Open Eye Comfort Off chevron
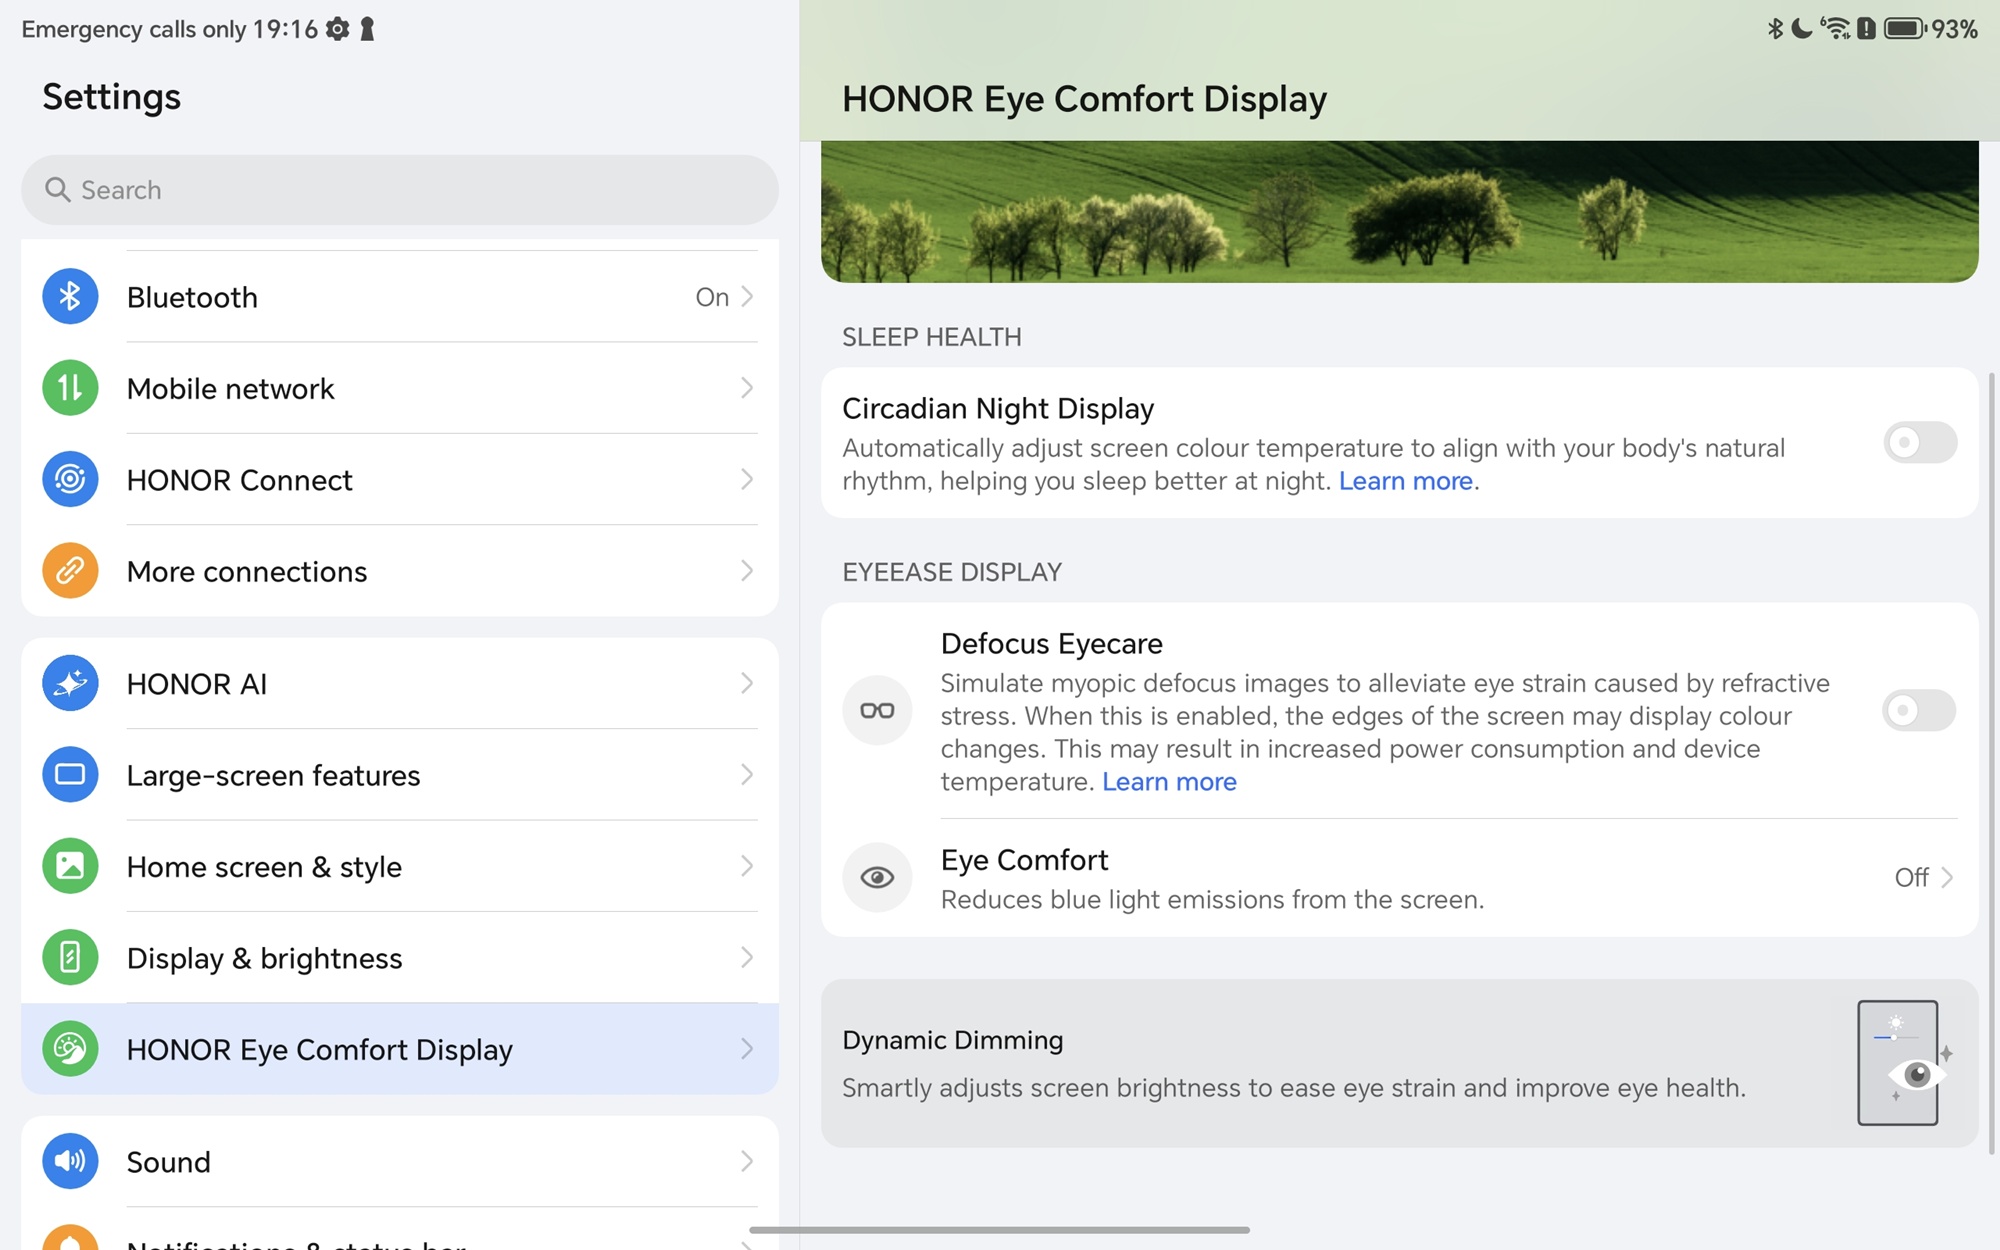The height and width of the screenshot is (1250, 2000). tap(1945, 877)
